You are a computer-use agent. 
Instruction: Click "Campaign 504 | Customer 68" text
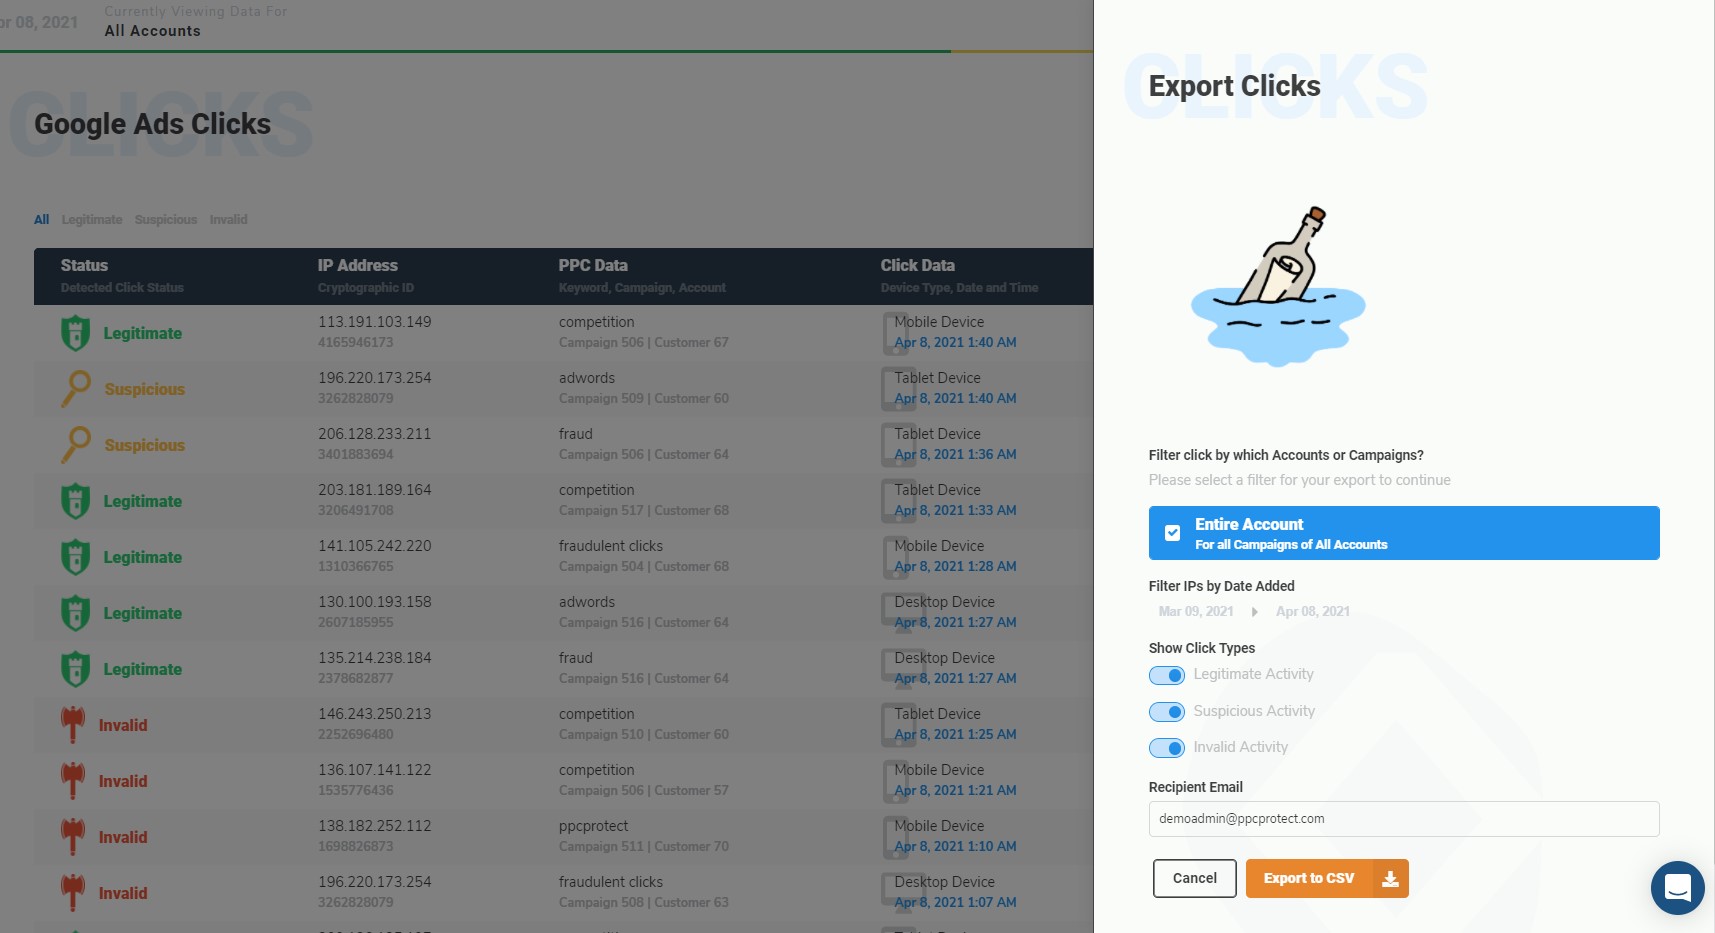point(644,567)
